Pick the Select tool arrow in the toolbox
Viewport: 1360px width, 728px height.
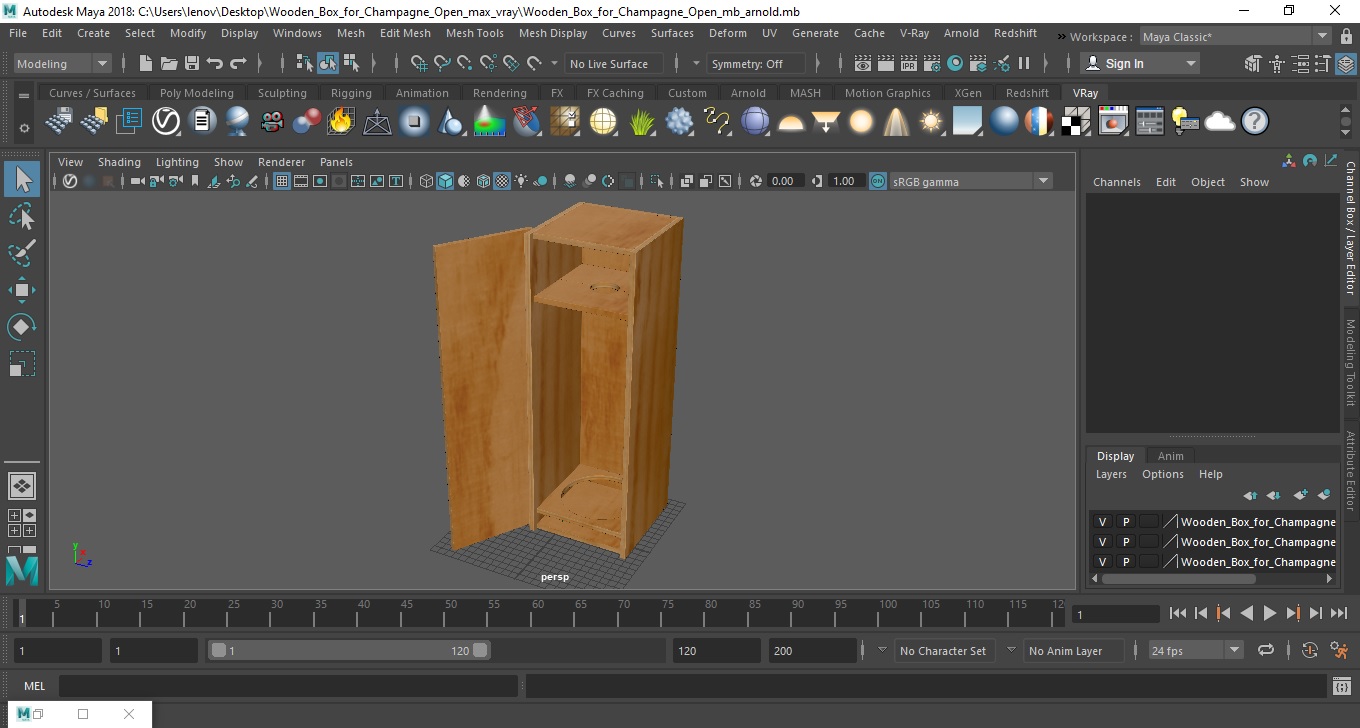22,179
